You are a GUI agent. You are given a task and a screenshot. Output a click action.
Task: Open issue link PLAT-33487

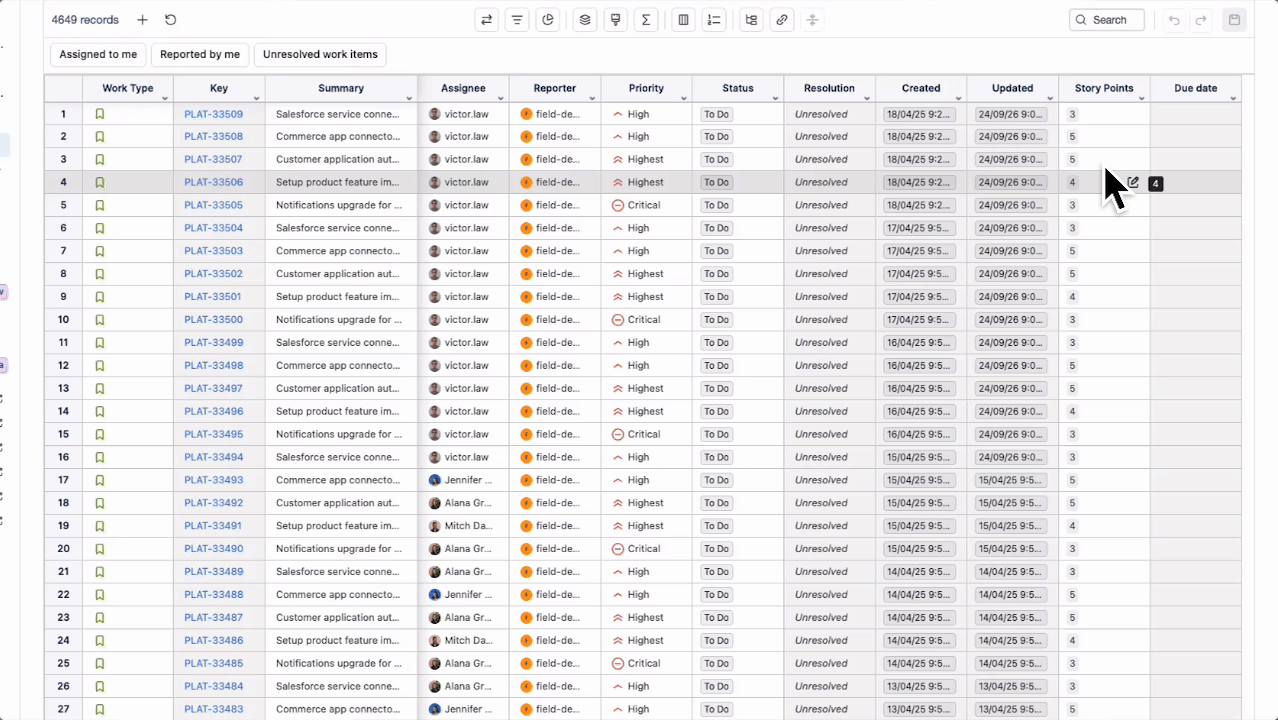pyautogui.click(x=213, y=618)
